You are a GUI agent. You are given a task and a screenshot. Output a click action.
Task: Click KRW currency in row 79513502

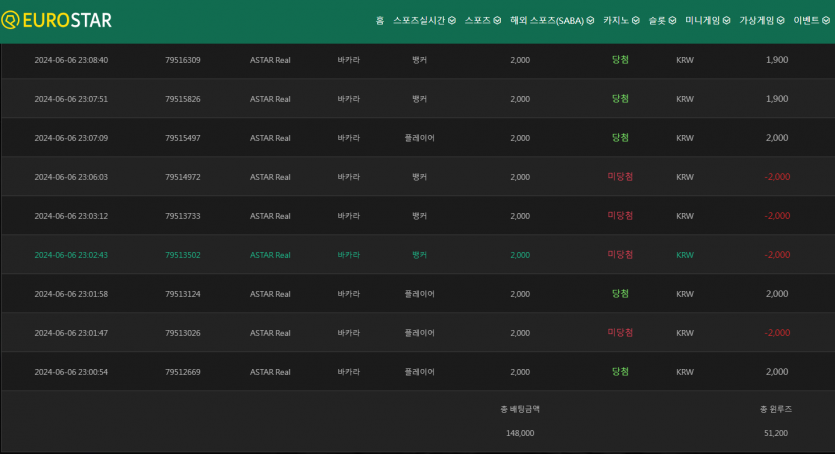tap(685, 255)
